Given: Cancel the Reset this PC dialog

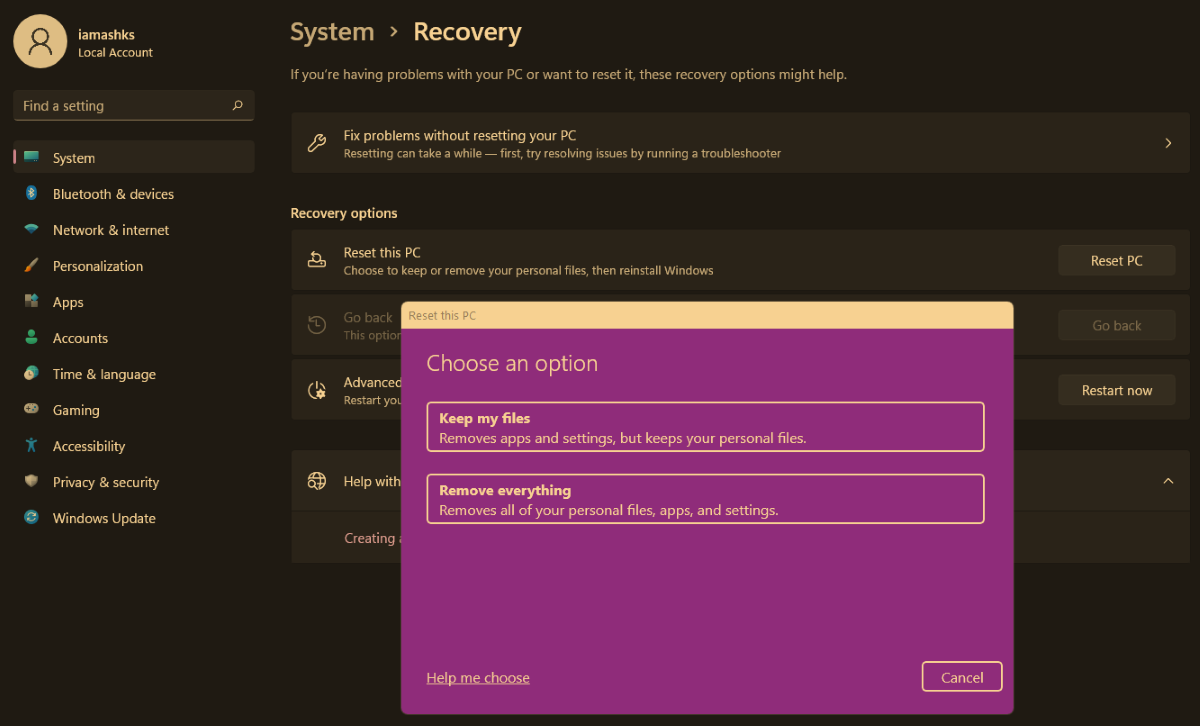Looking at the screenshot, I should coord(962,677).
